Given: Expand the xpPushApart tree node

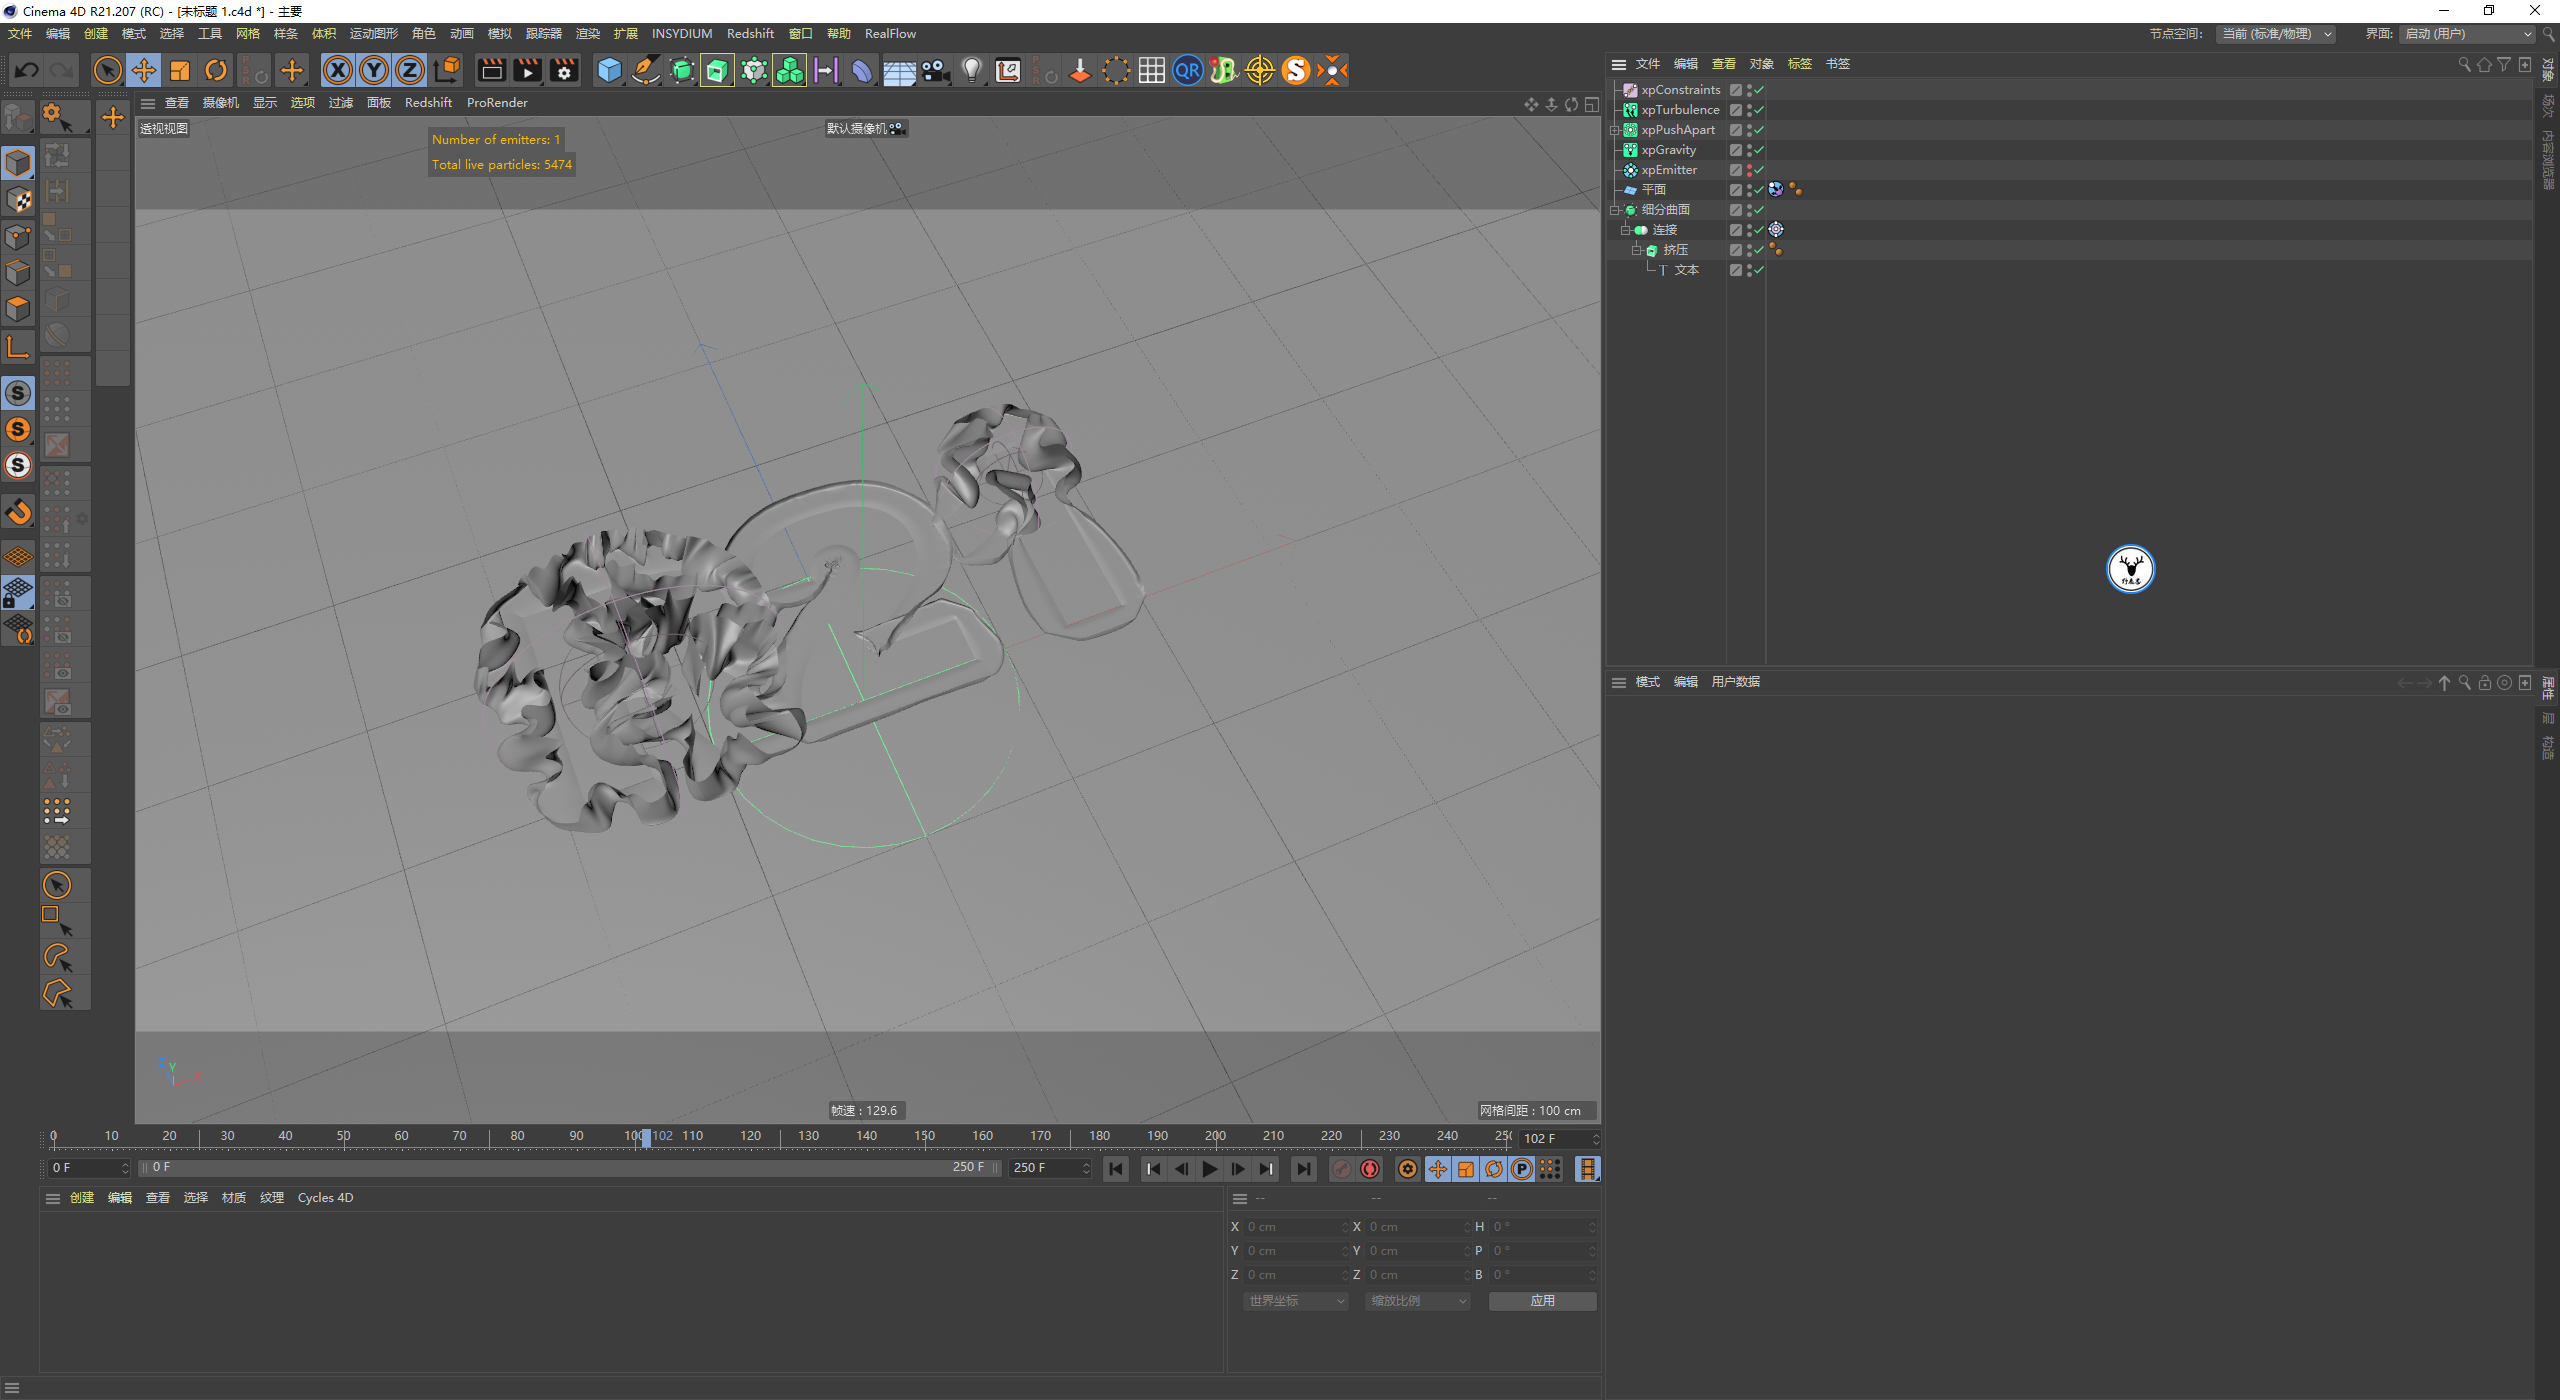Looking at the screenshot, I should pyautogui.click(x=1614, y=130).
